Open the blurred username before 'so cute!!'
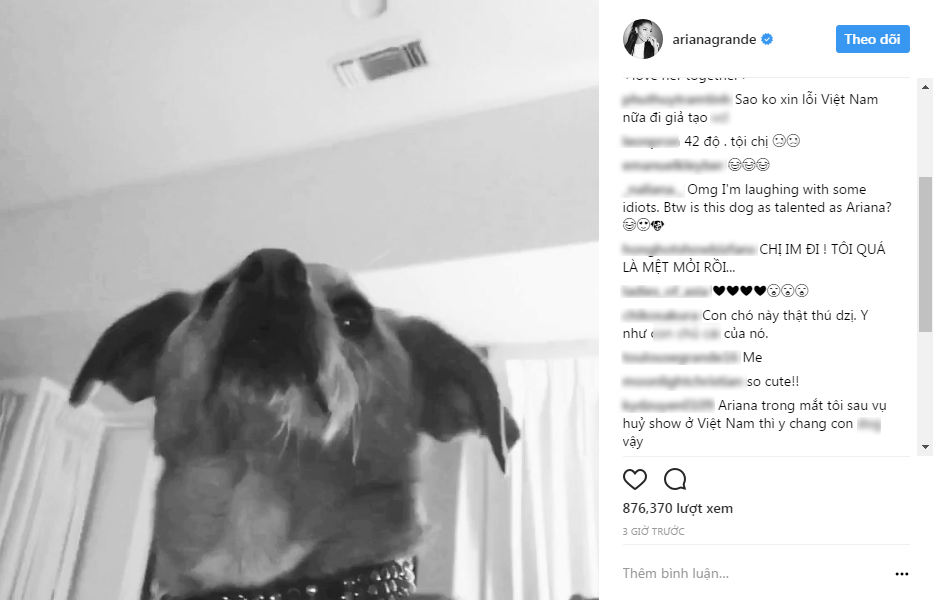The image size is (933, 600). pos(682,382)
